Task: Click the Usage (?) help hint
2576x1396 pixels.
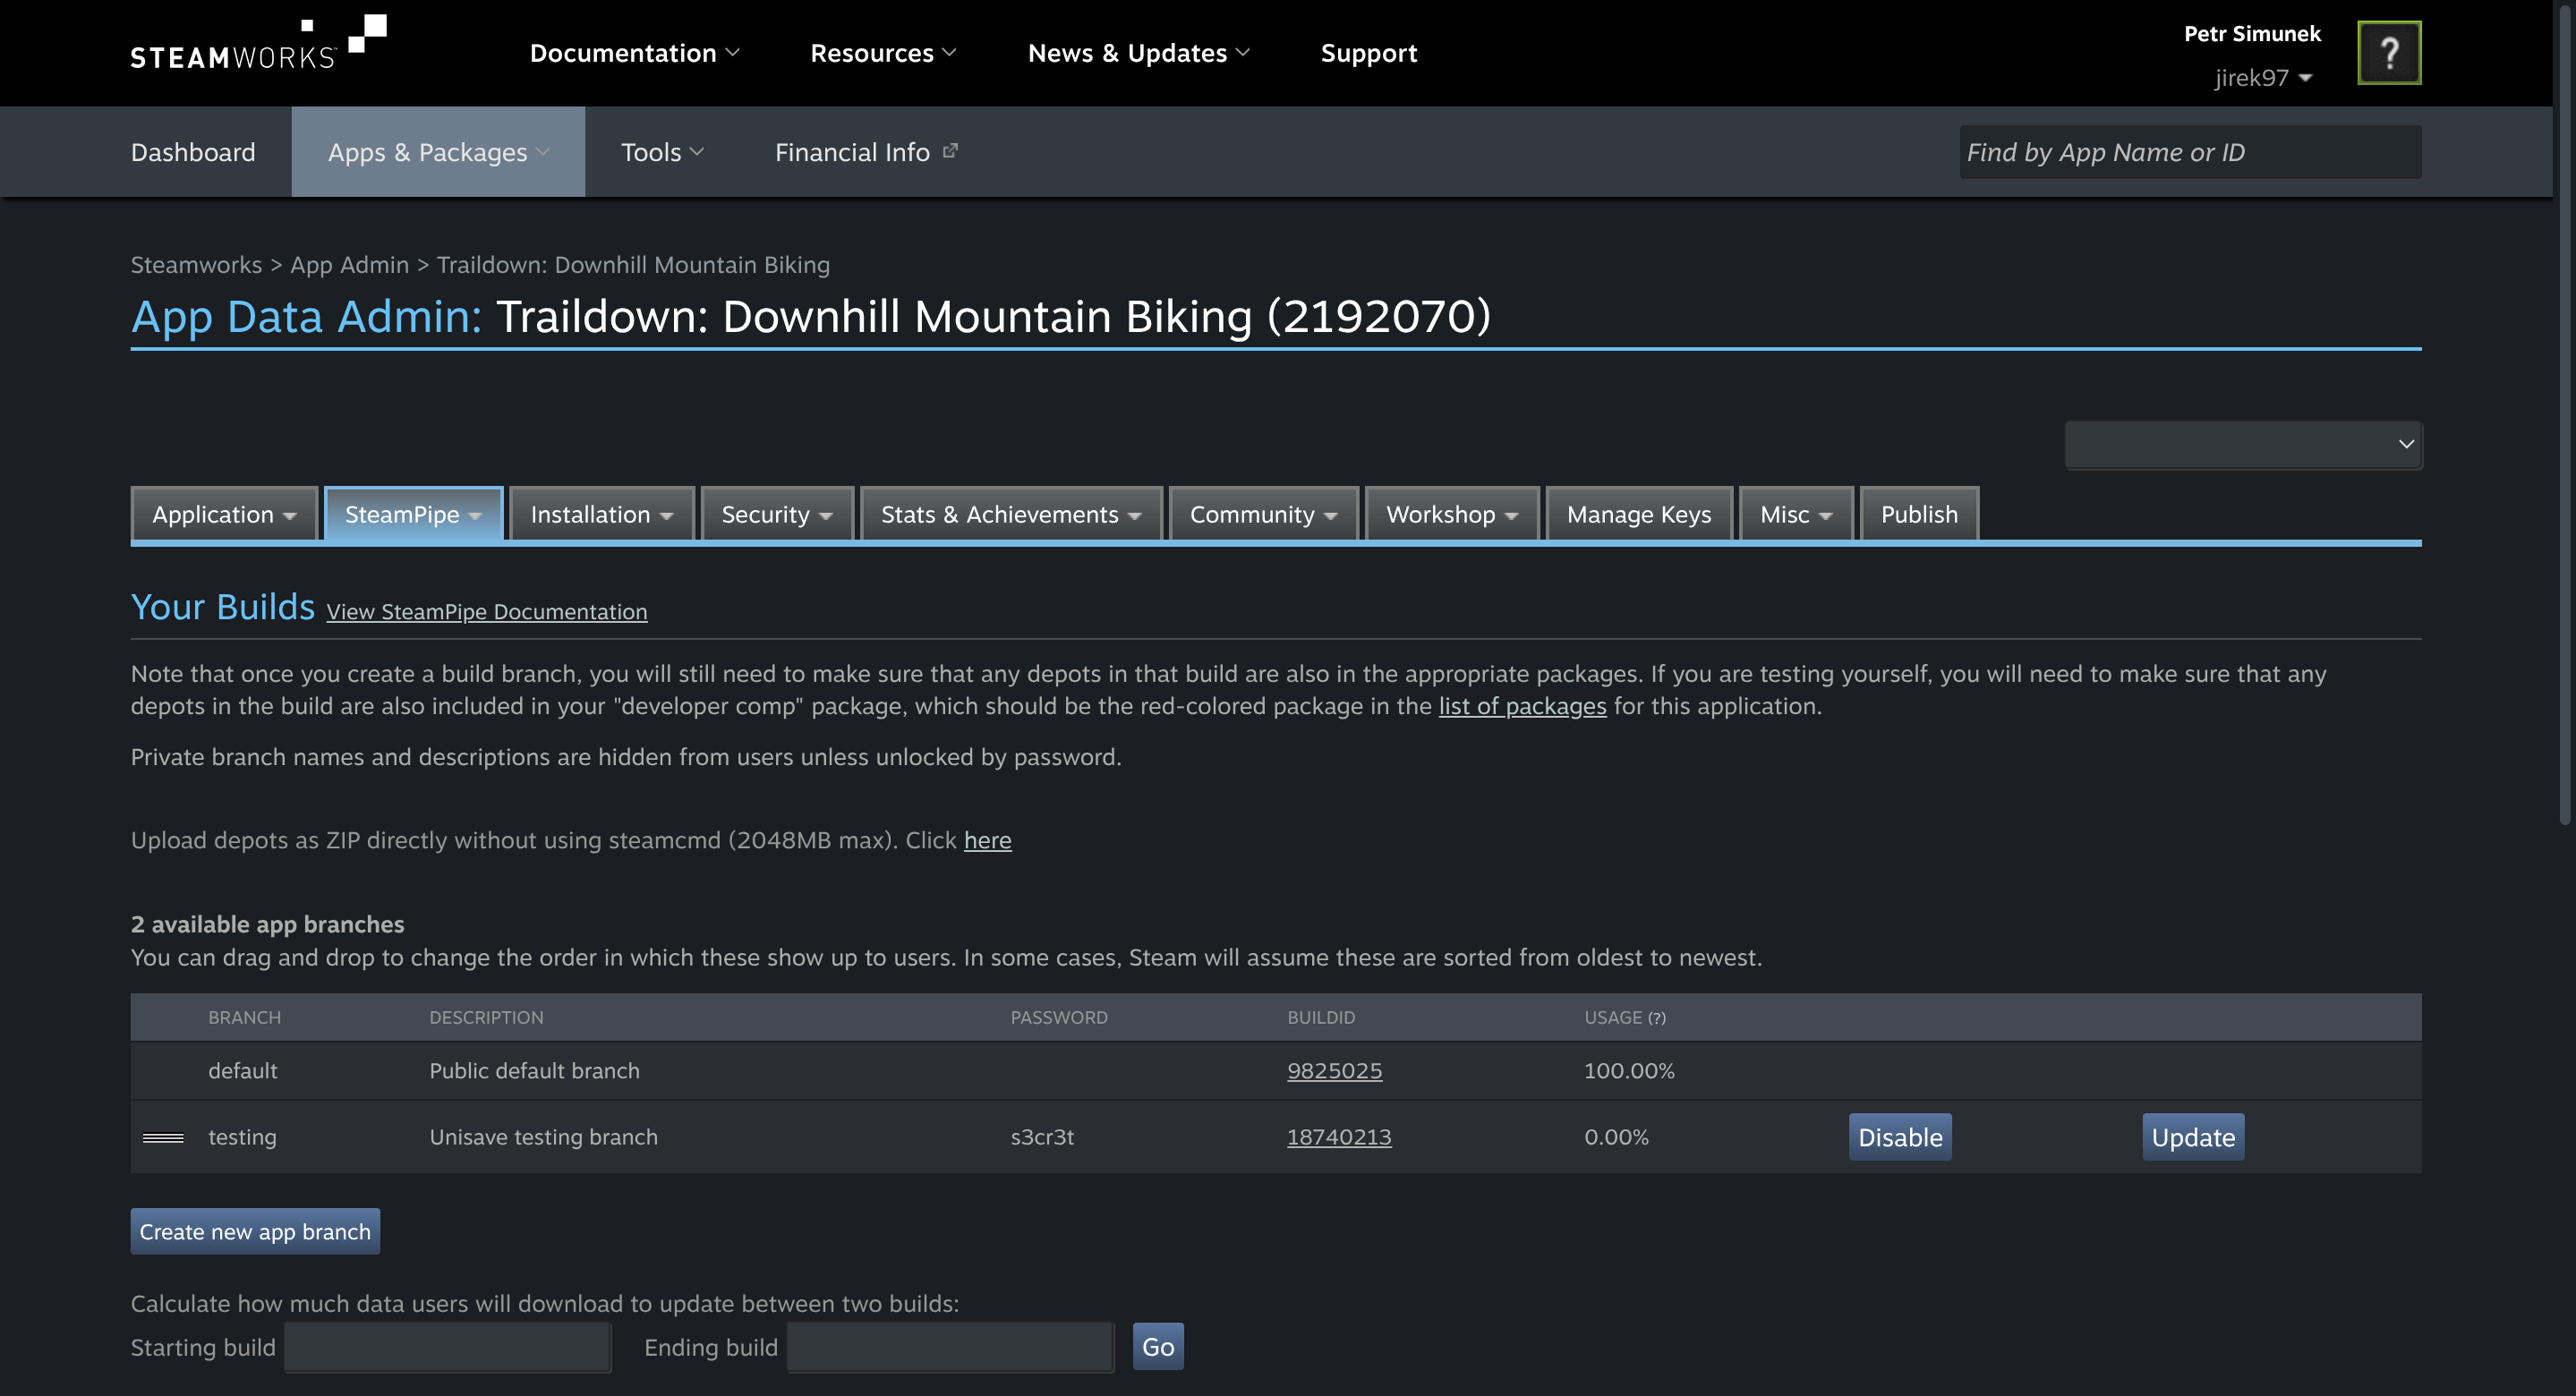Action: coord(1657,1018)
